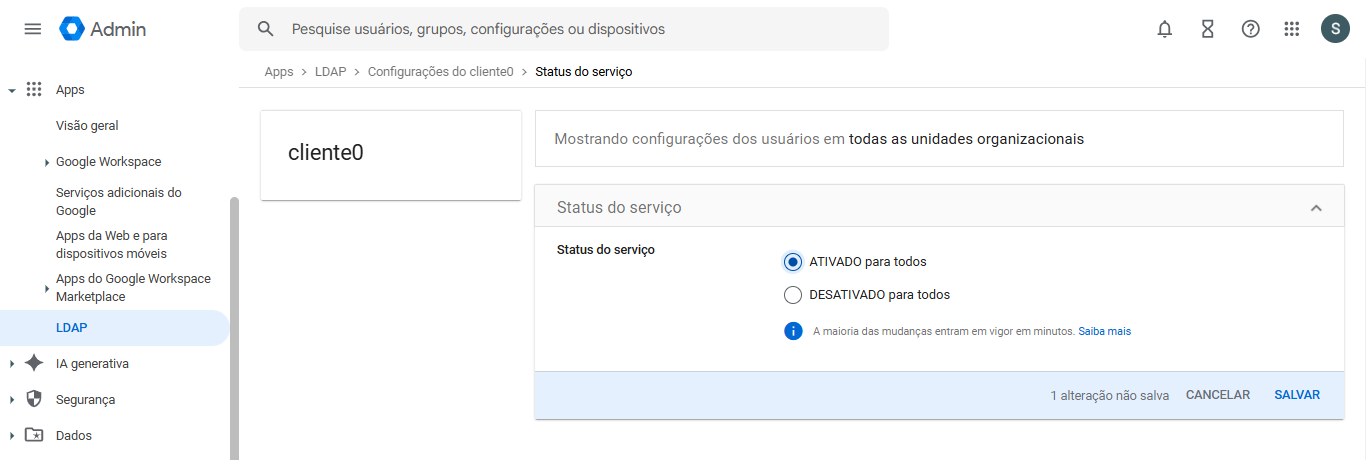Click the search magnifier icon

pyautogui.click(x=266, y=29)
